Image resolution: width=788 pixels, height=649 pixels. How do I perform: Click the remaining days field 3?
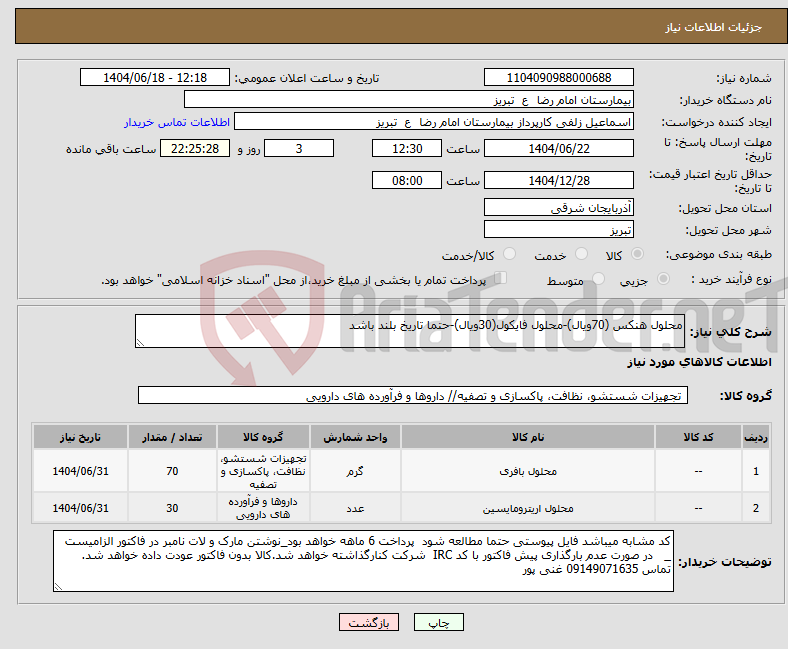299,148
